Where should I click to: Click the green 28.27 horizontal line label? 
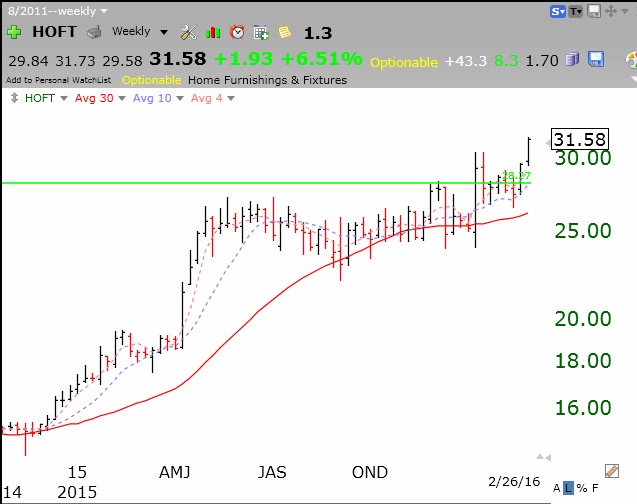coord(516,176)
